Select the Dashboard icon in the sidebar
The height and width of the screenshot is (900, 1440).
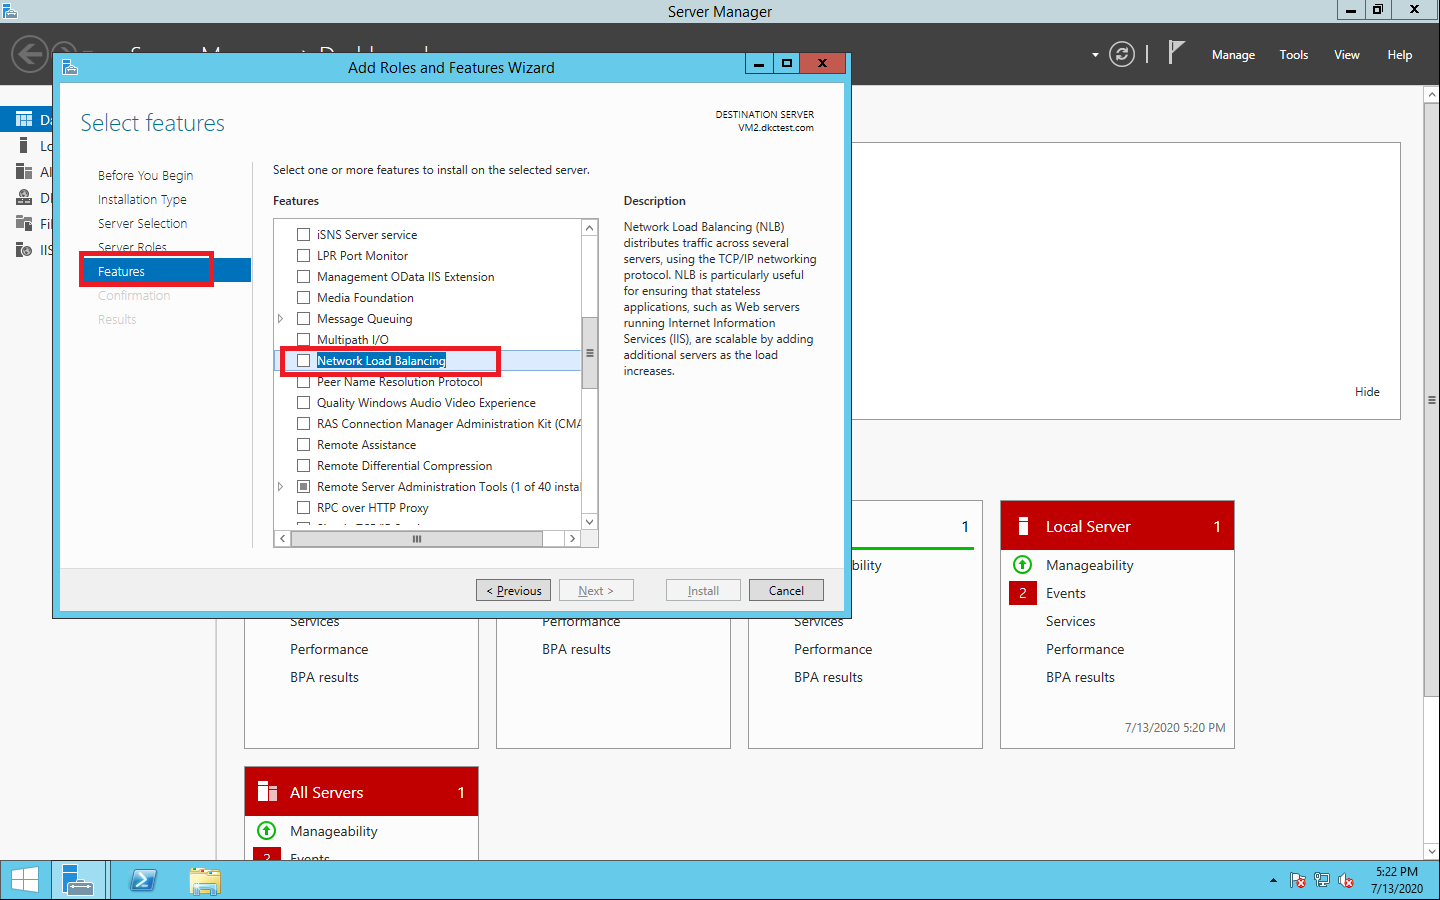[24, 119]
